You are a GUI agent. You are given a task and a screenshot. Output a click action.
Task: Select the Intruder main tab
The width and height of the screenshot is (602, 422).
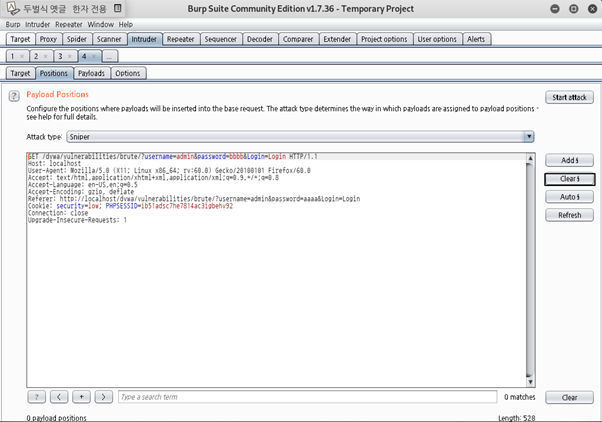pyautogui.click(x=144, y=39)
